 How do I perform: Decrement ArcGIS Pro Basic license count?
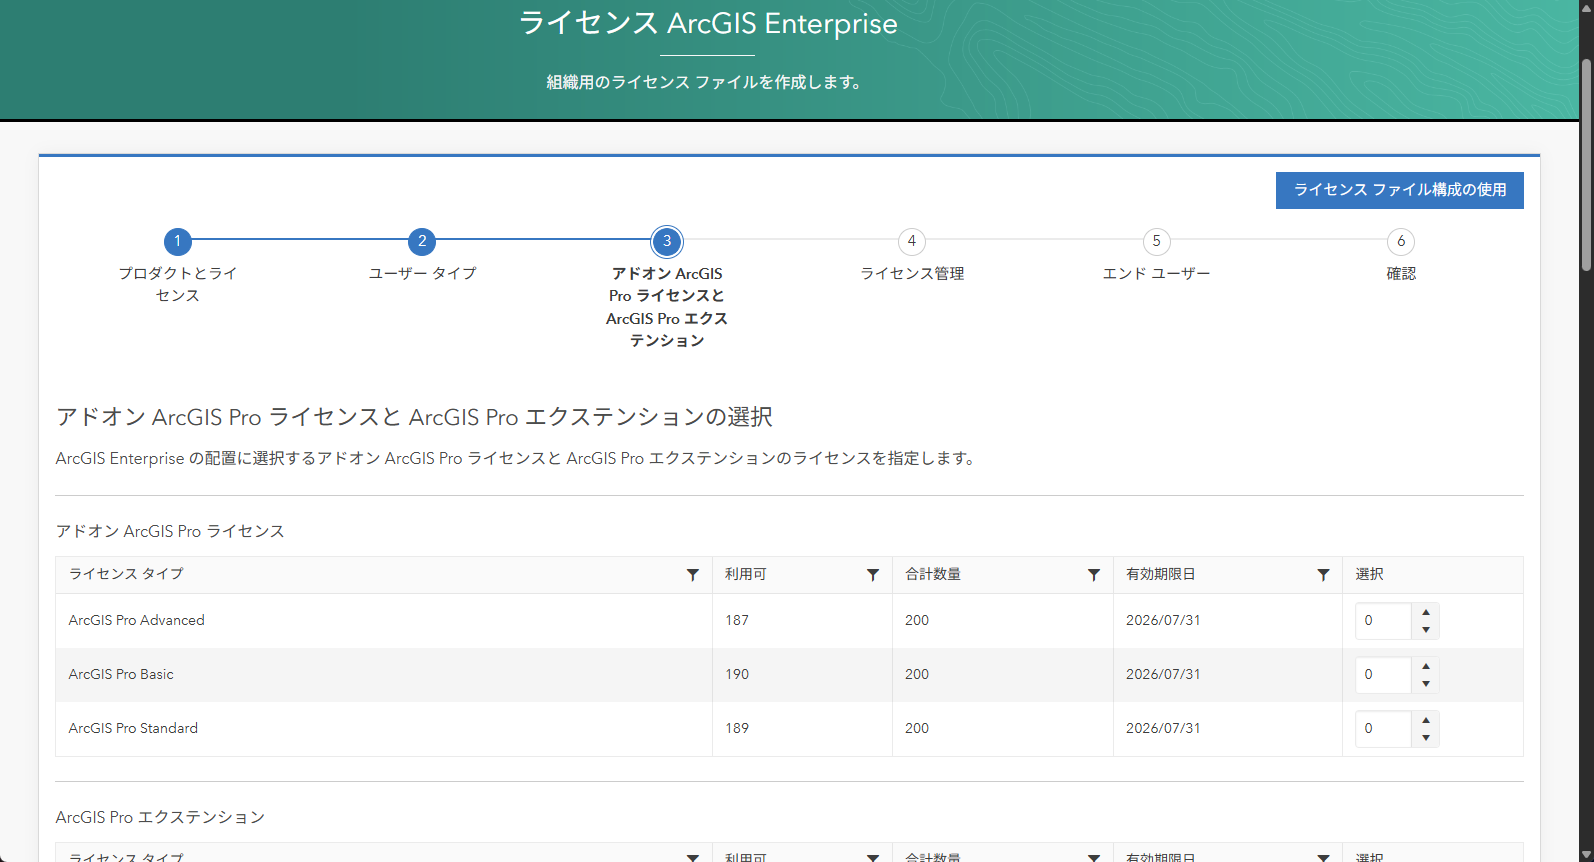click(x=1425, y=684)
